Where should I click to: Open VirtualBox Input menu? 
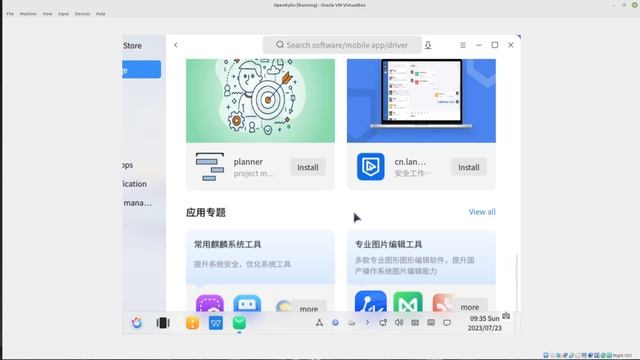63,14
